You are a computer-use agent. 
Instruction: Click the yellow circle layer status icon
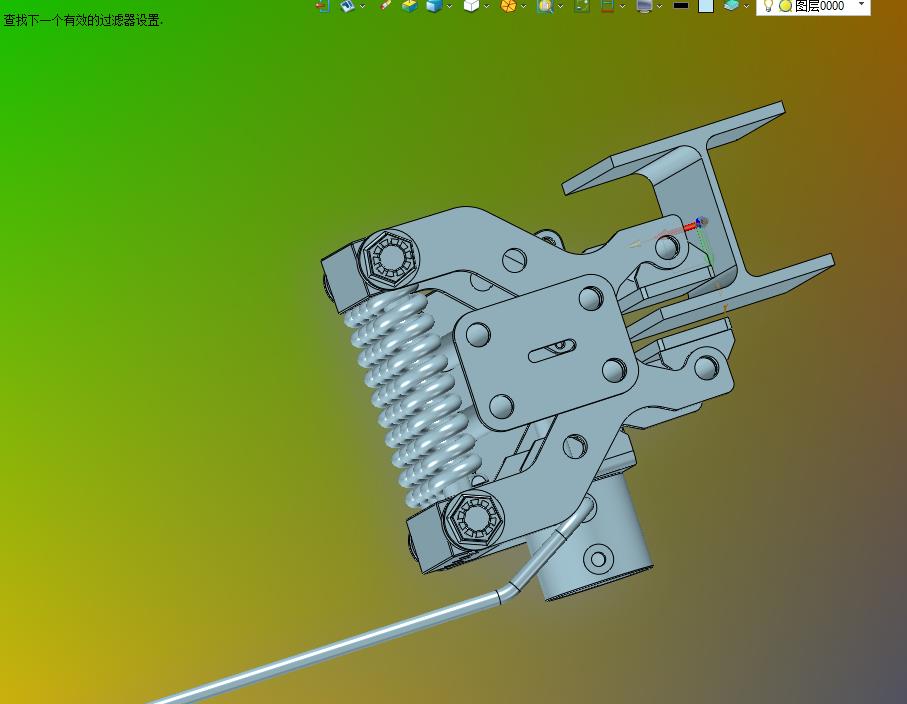(x=785, y=6)
